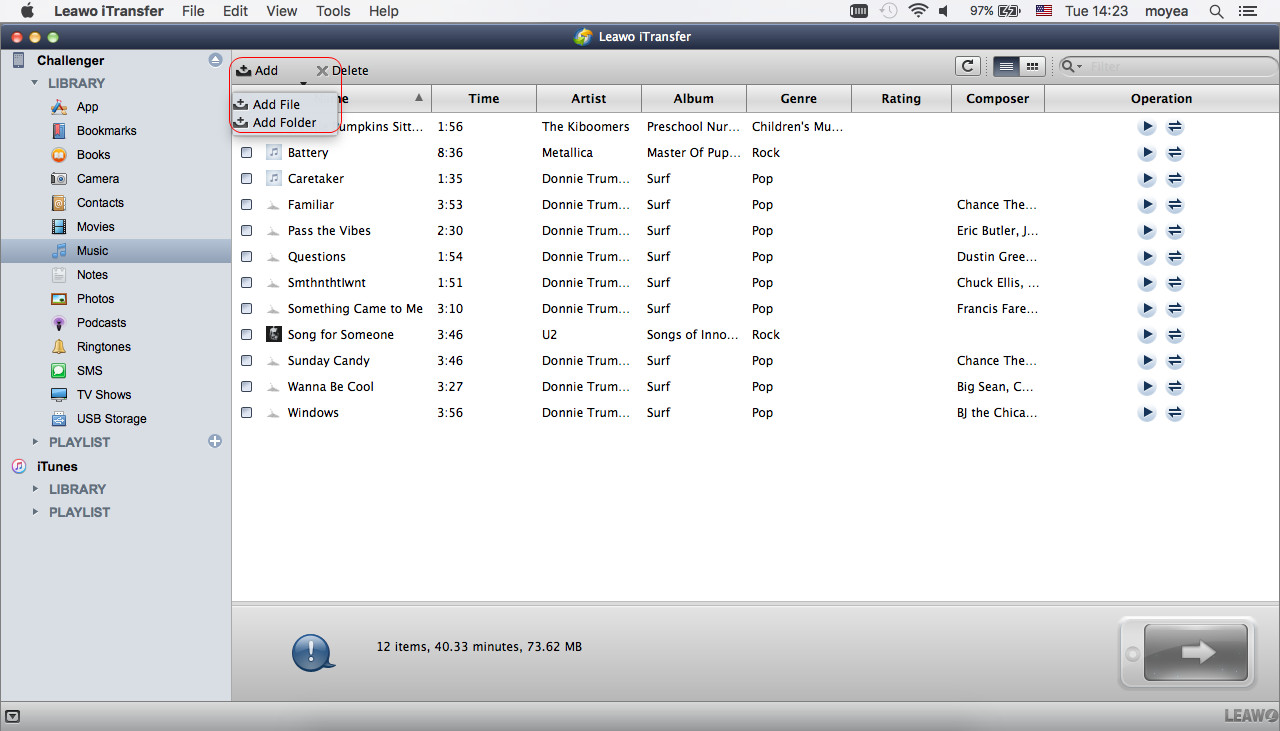Click the Delete button
Screen dimensions: 1280x731
tap(342, 71)
